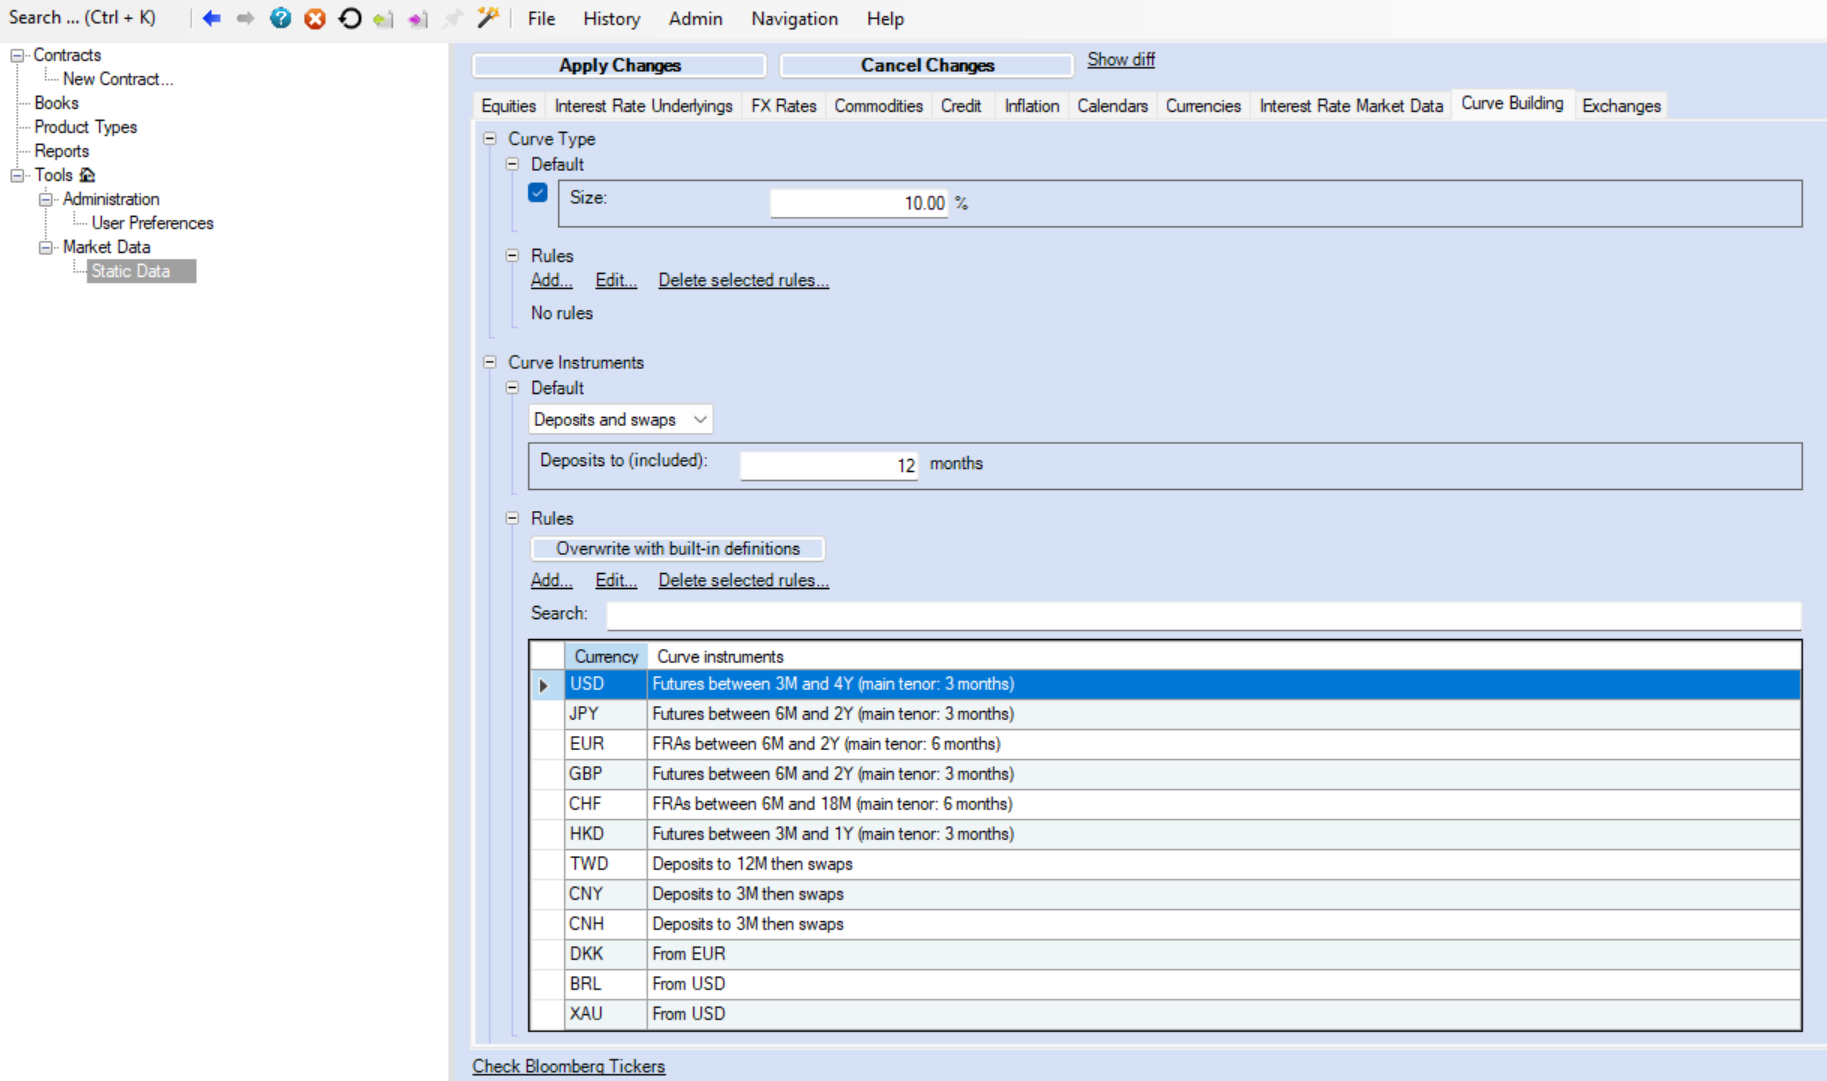Select New Contract... in the tree
Image resolution: width=1827 pixels, height=1081 pixels.
pyautogui.click(x=118, y=79)
